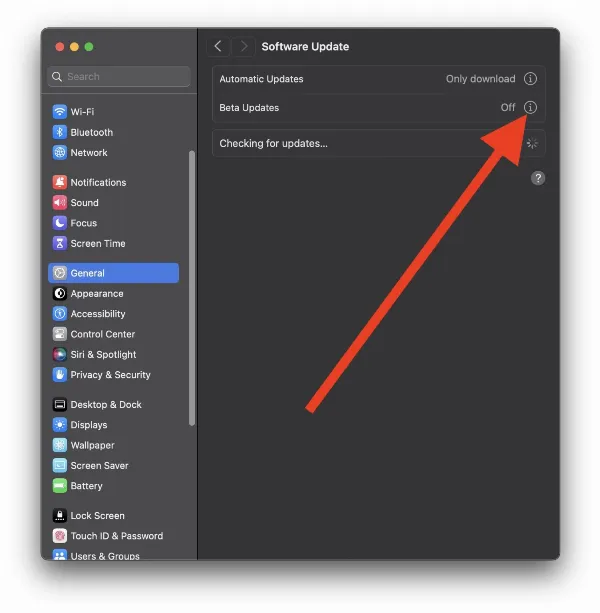Open Privacy & Security hand icon
600x613 pixels.
coord(59,375)
